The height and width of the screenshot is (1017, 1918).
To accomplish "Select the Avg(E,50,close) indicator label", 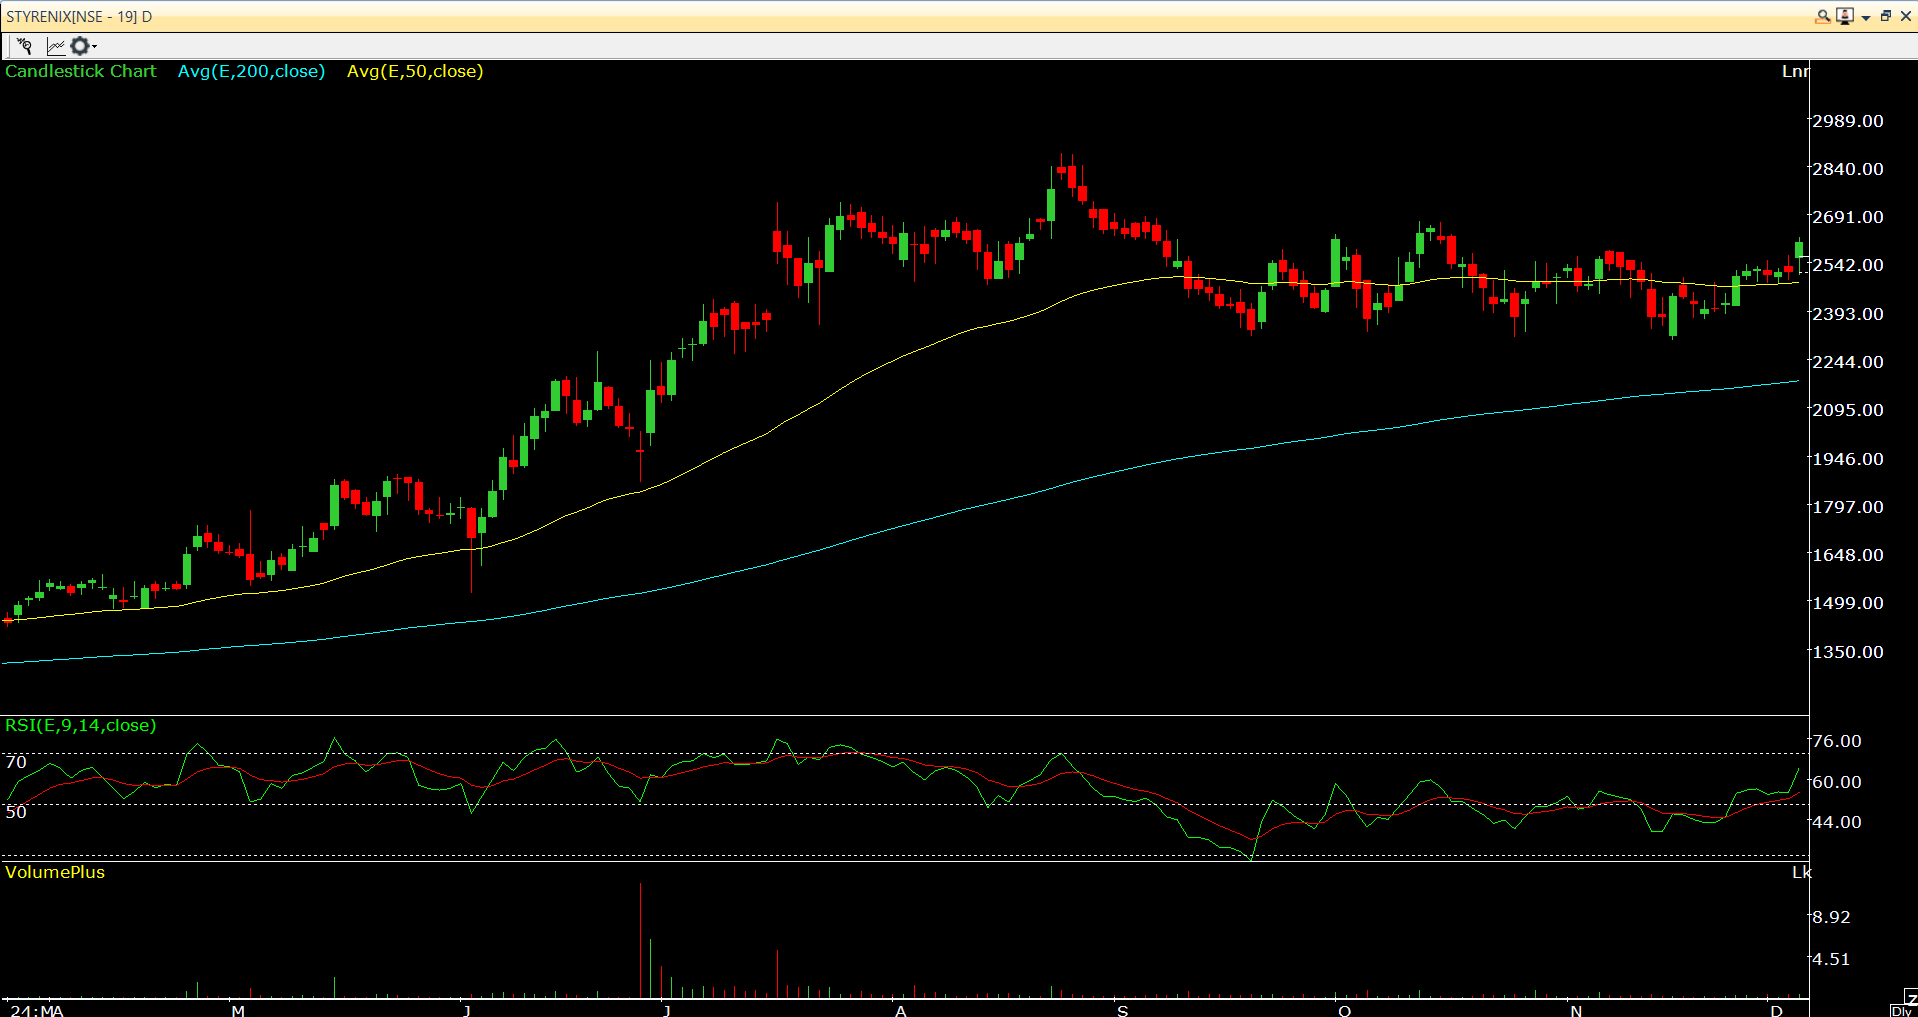I will click(415, 71).
